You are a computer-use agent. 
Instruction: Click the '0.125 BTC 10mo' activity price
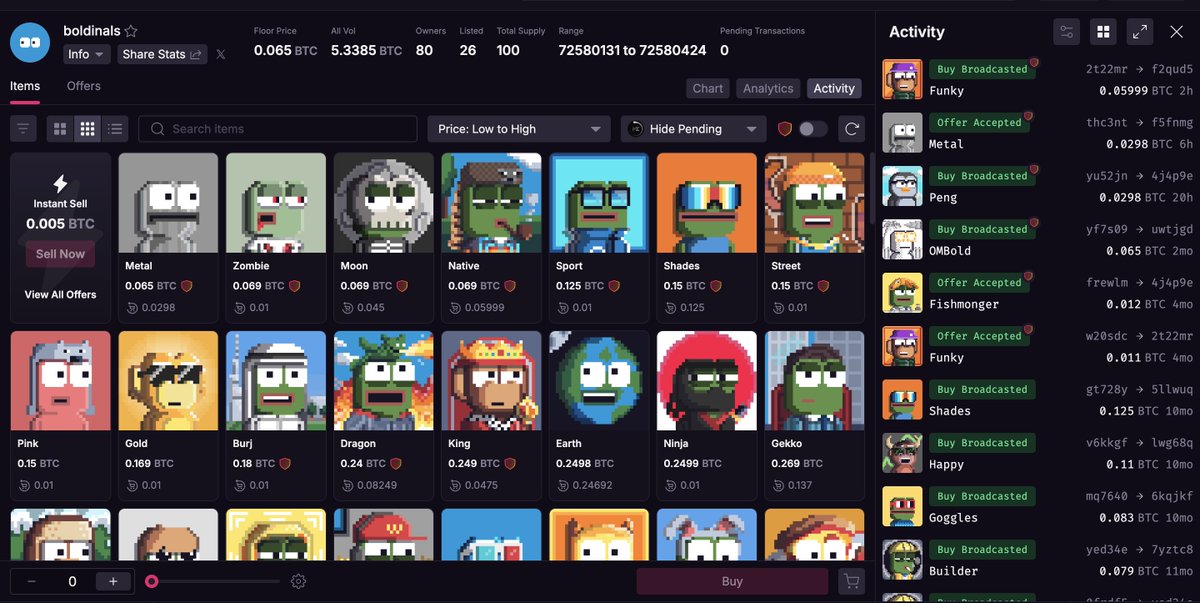click(x=1146, y=410)
